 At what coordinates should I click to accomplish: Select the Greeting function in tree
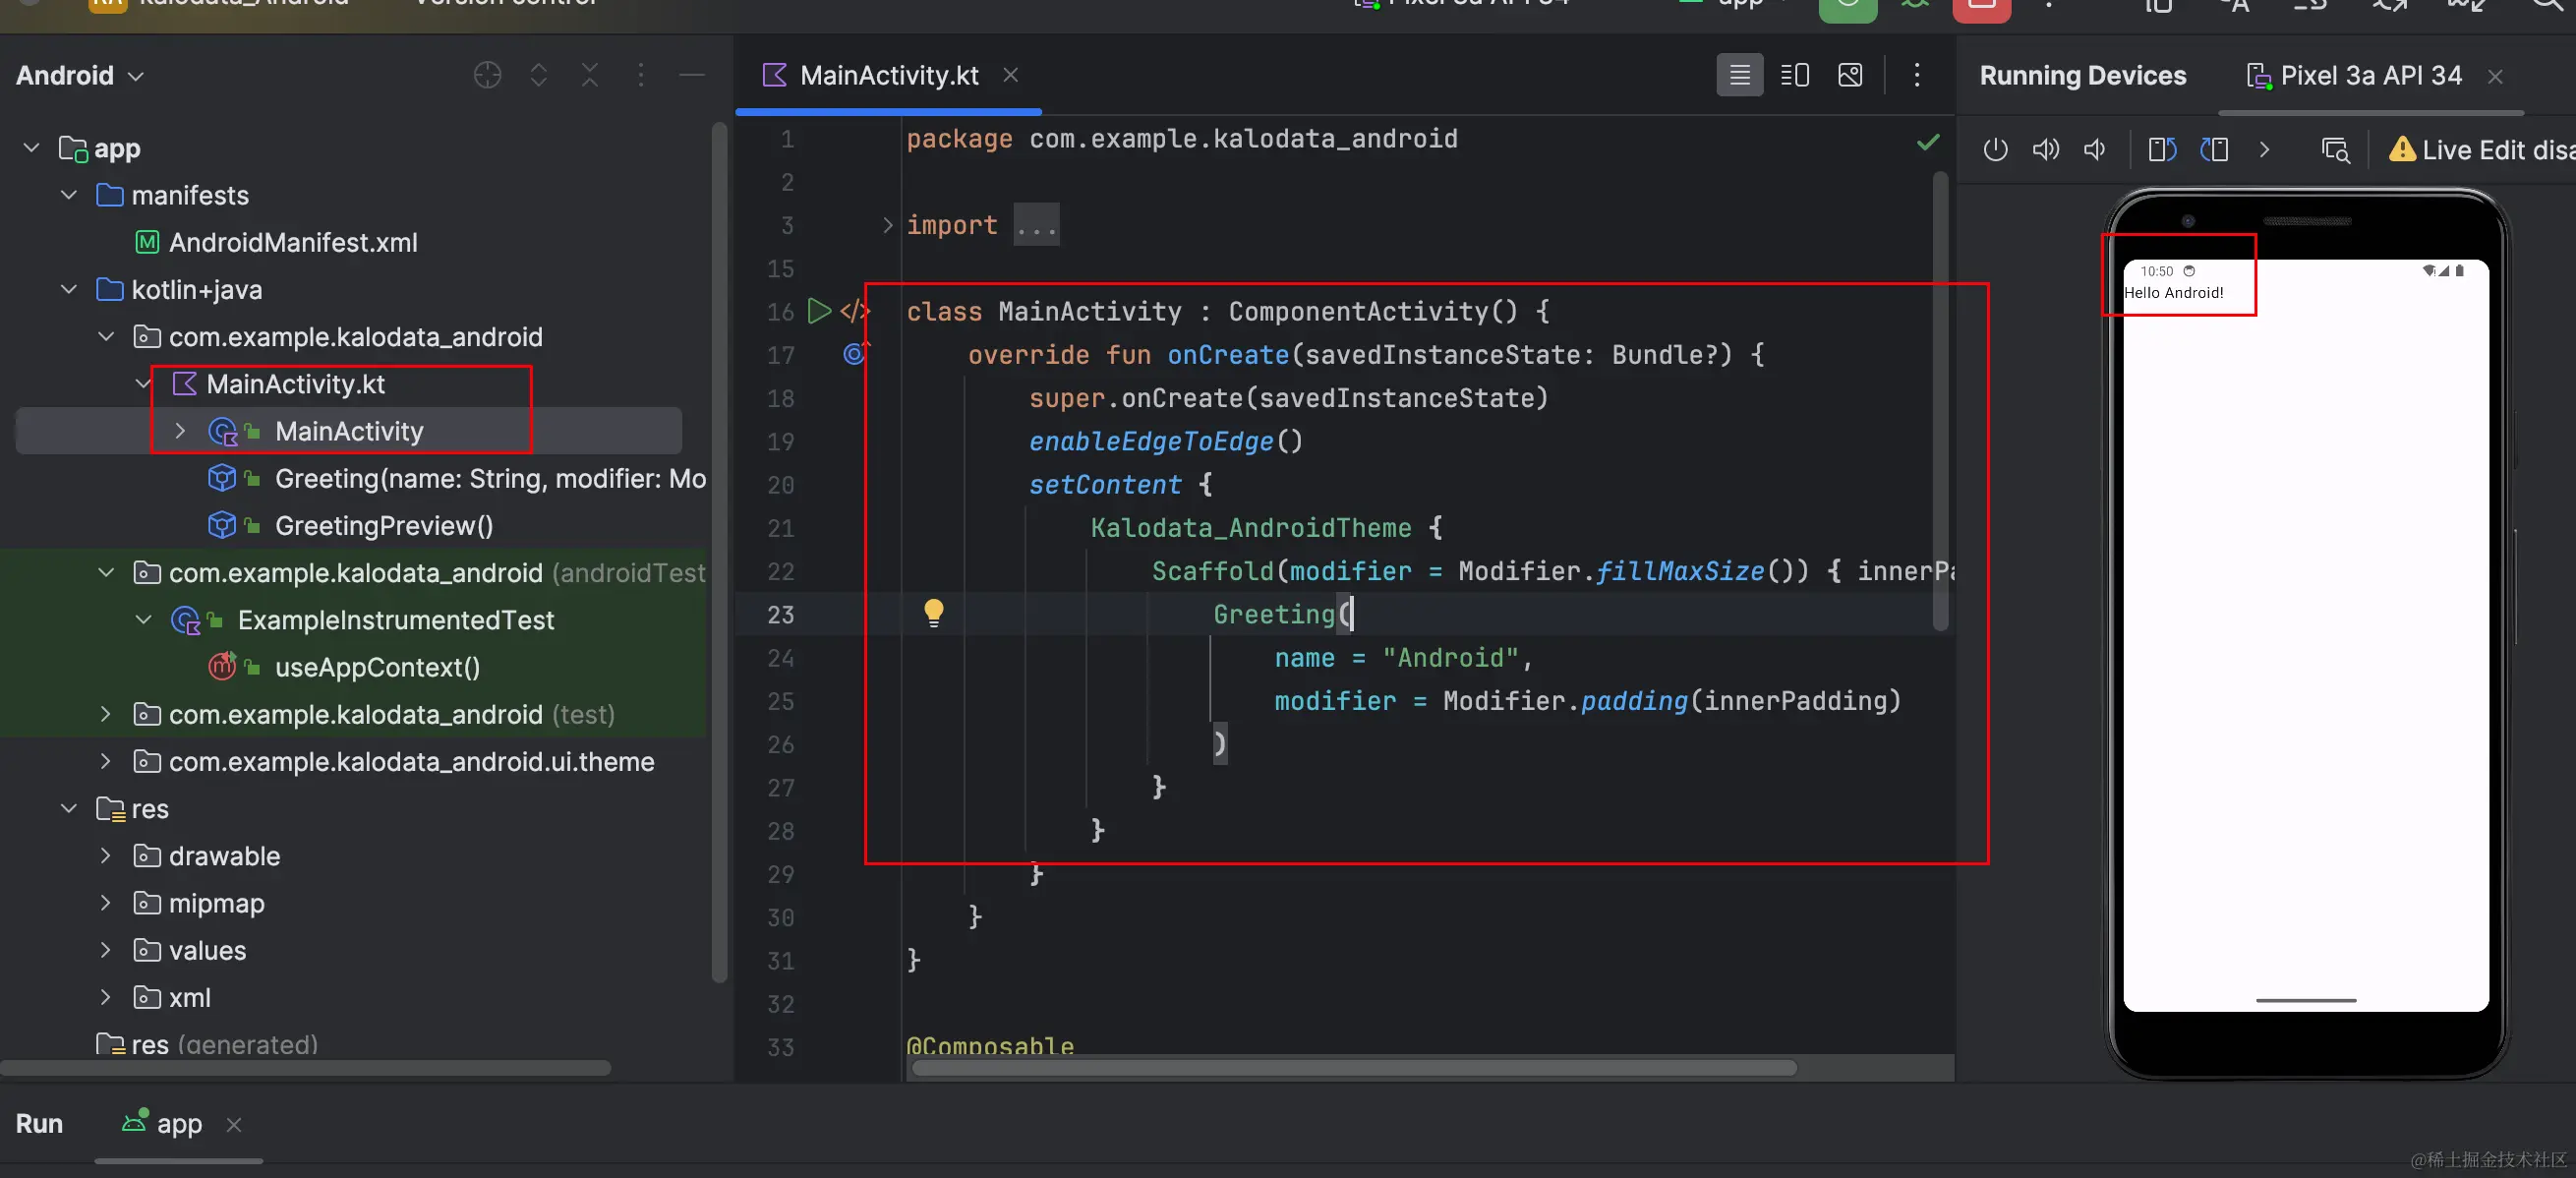456,478
